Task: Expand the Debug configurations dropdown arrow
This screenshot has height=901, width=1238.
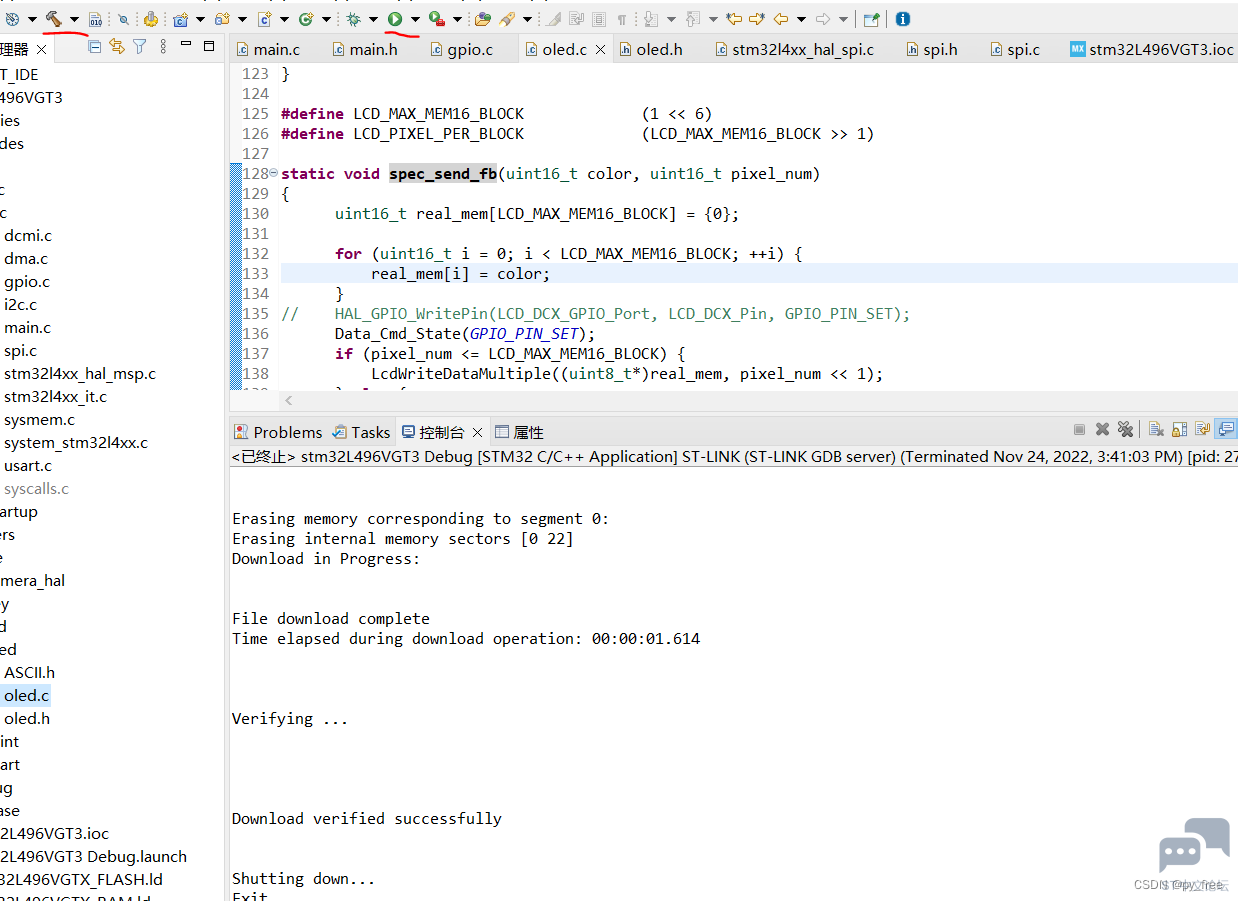Action: pyautogui.click(x=373, y=19)
